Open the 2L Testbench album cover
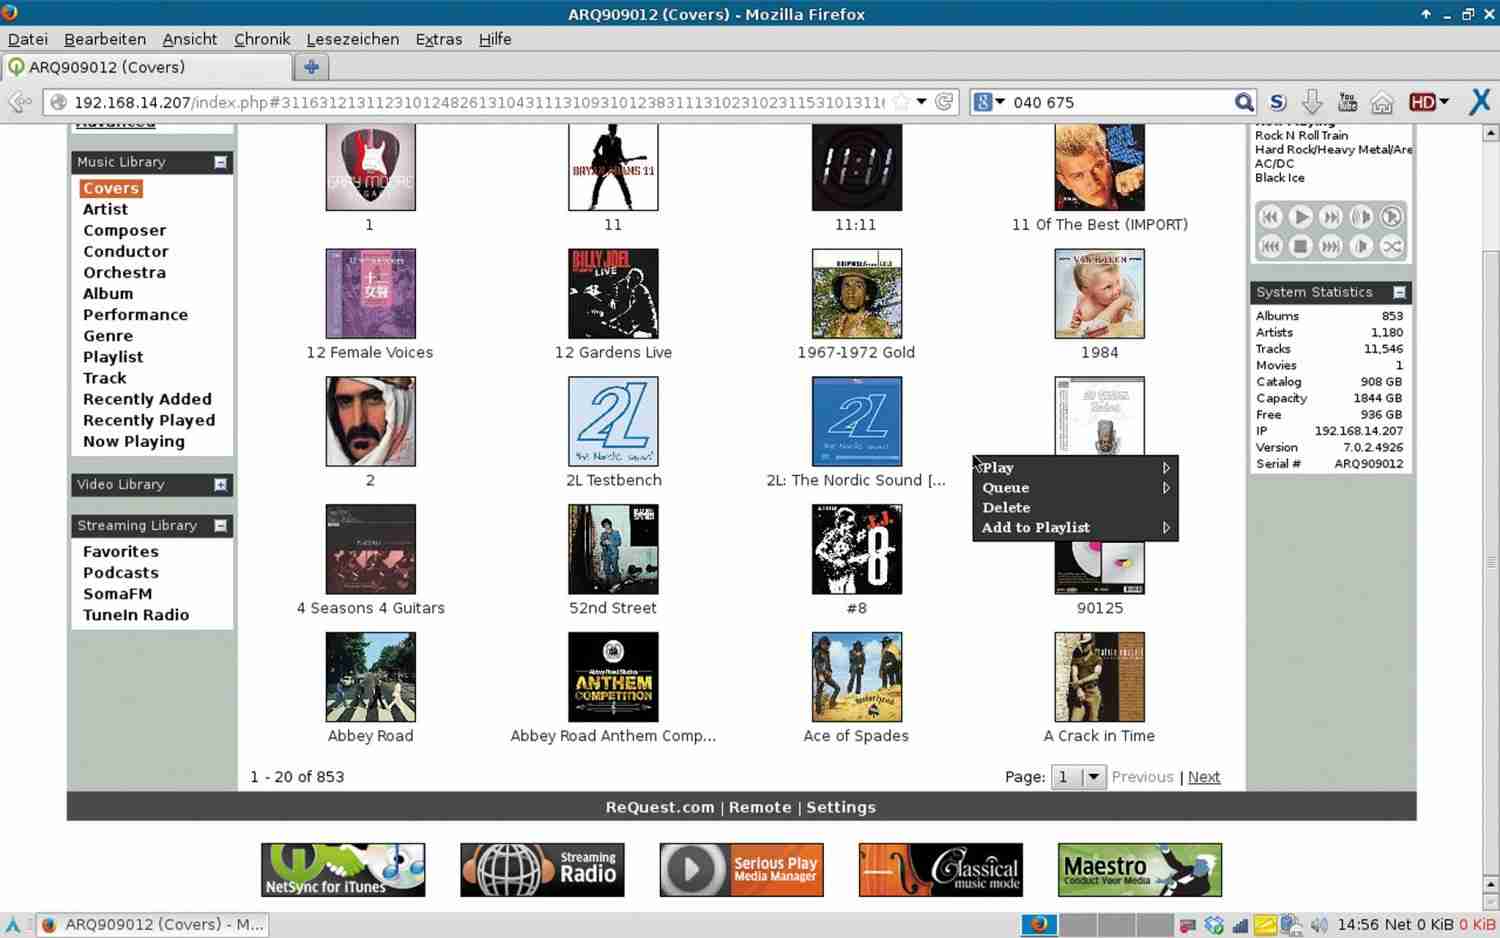This screenshot has height=938, width=1500. (x=613, y=421)
